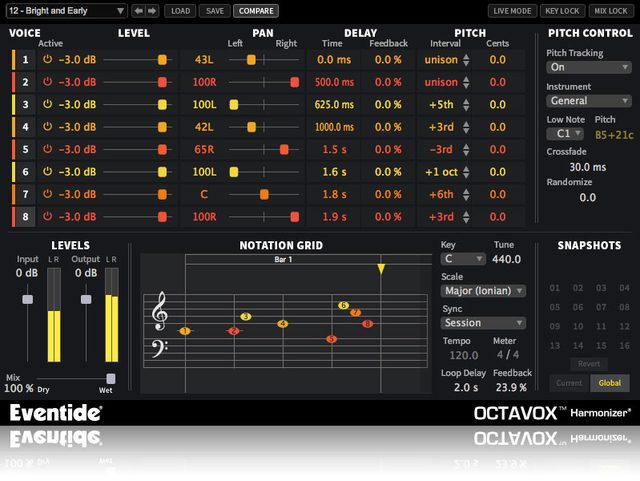Click the Revert snapshot button

589,364
